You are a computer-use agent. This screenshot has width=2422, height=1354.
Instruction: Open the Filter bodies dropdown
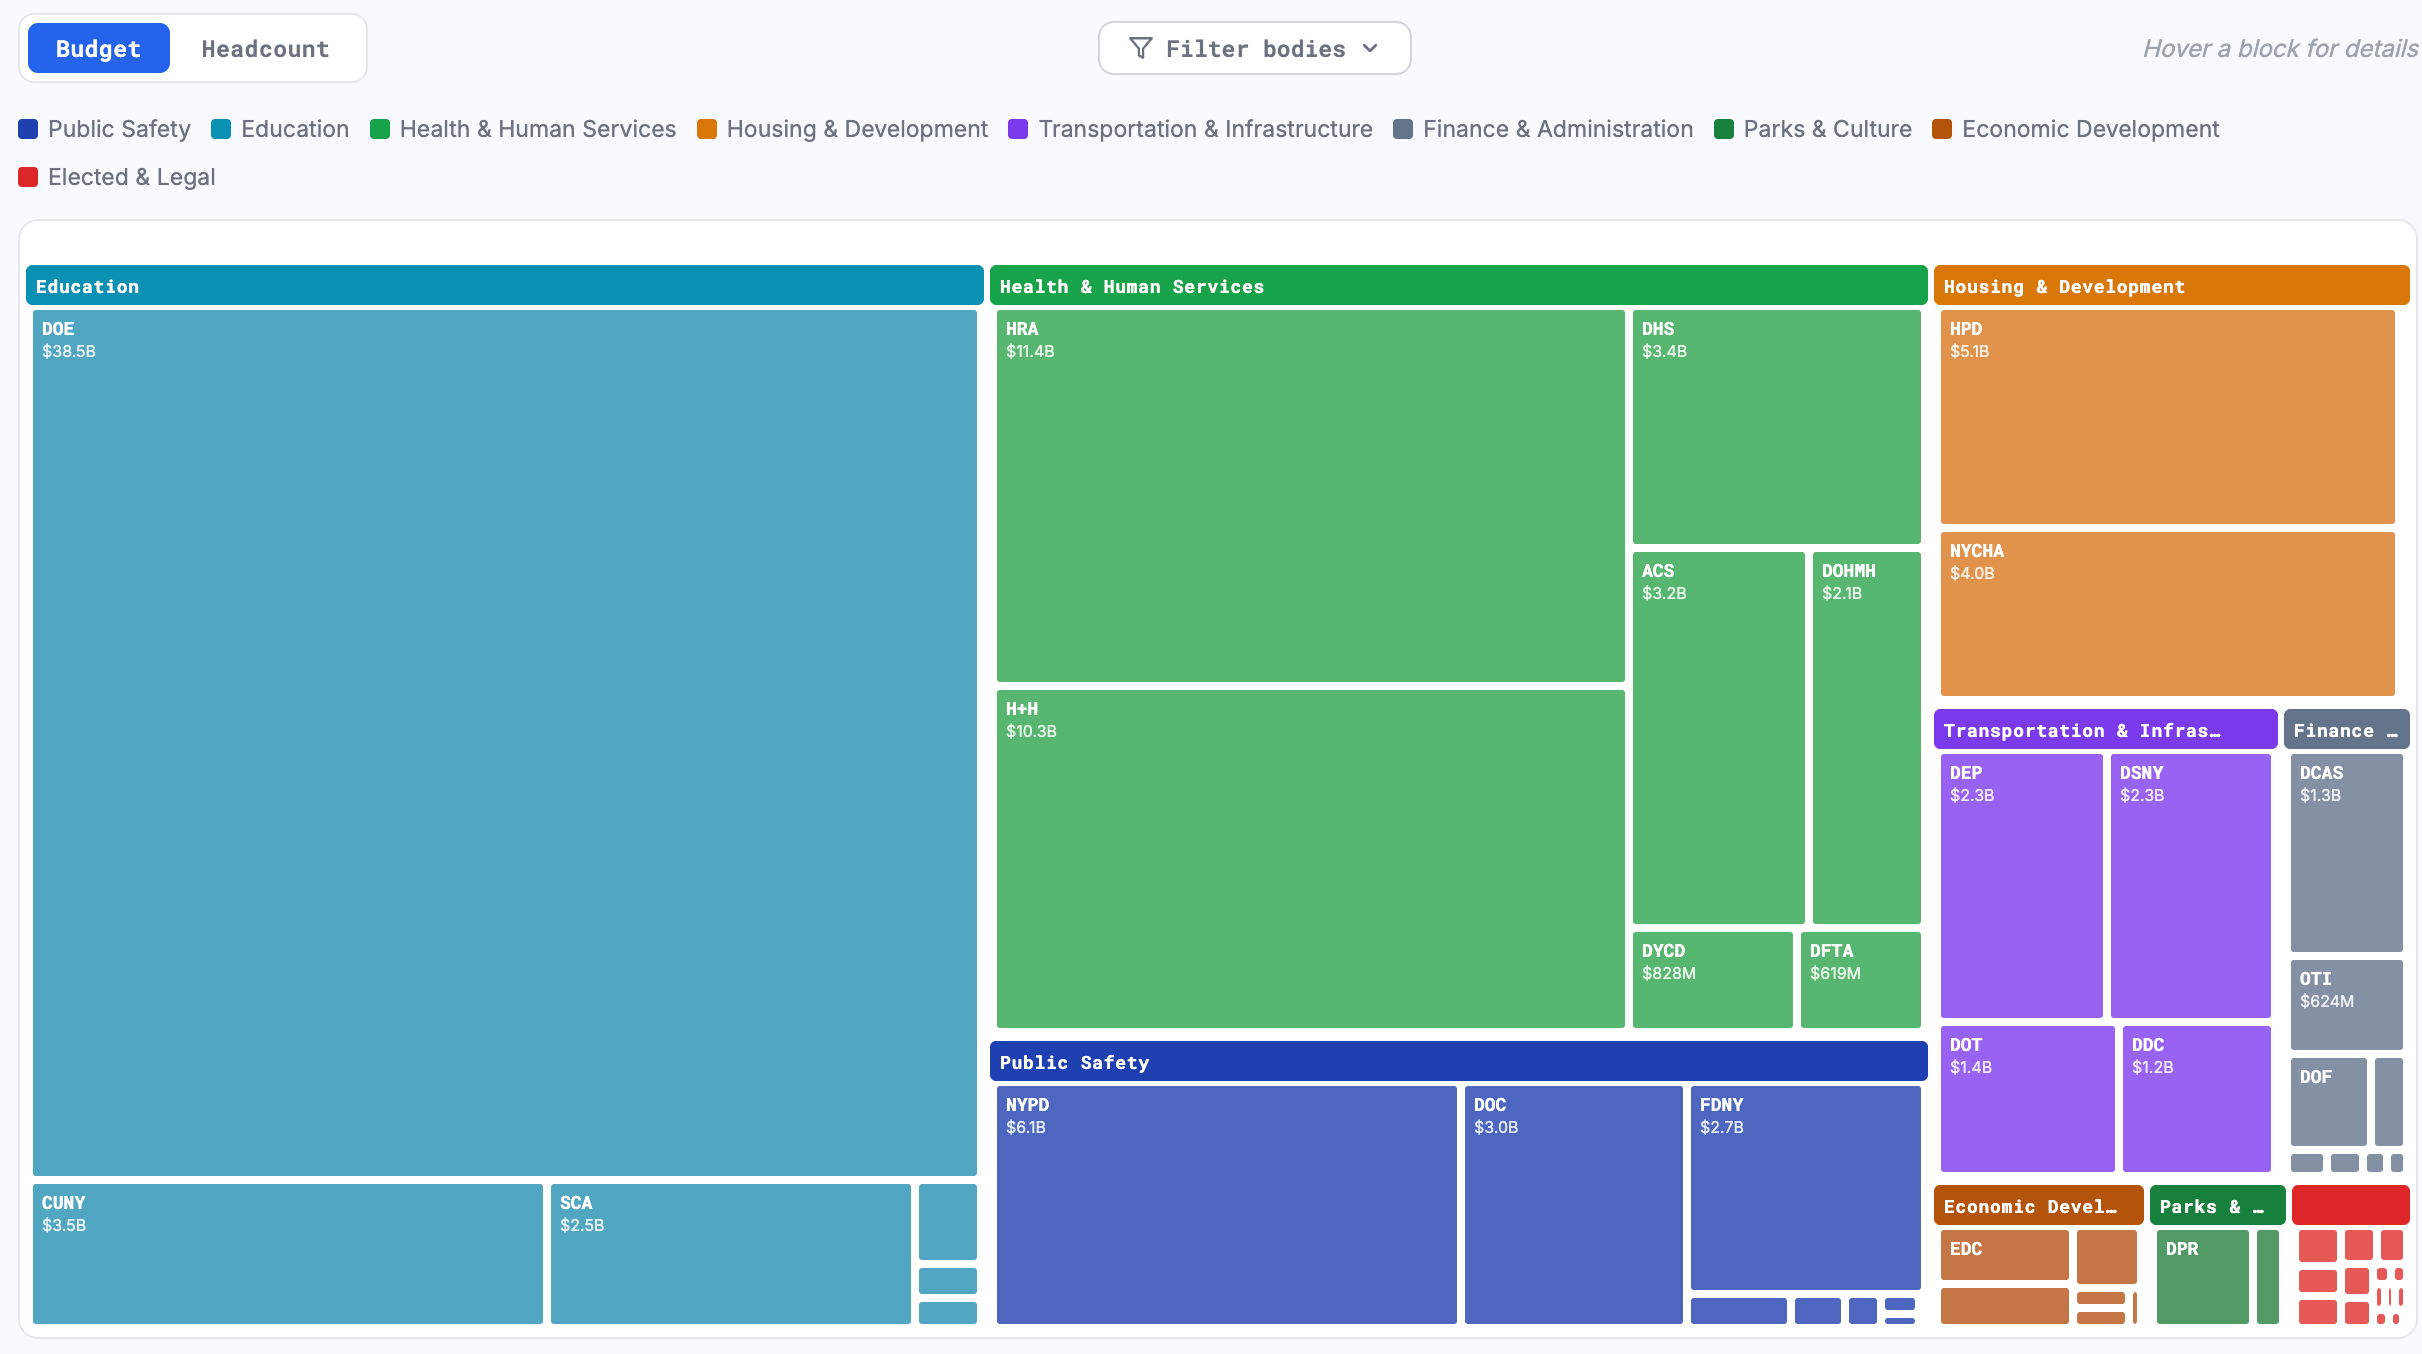1254,48
